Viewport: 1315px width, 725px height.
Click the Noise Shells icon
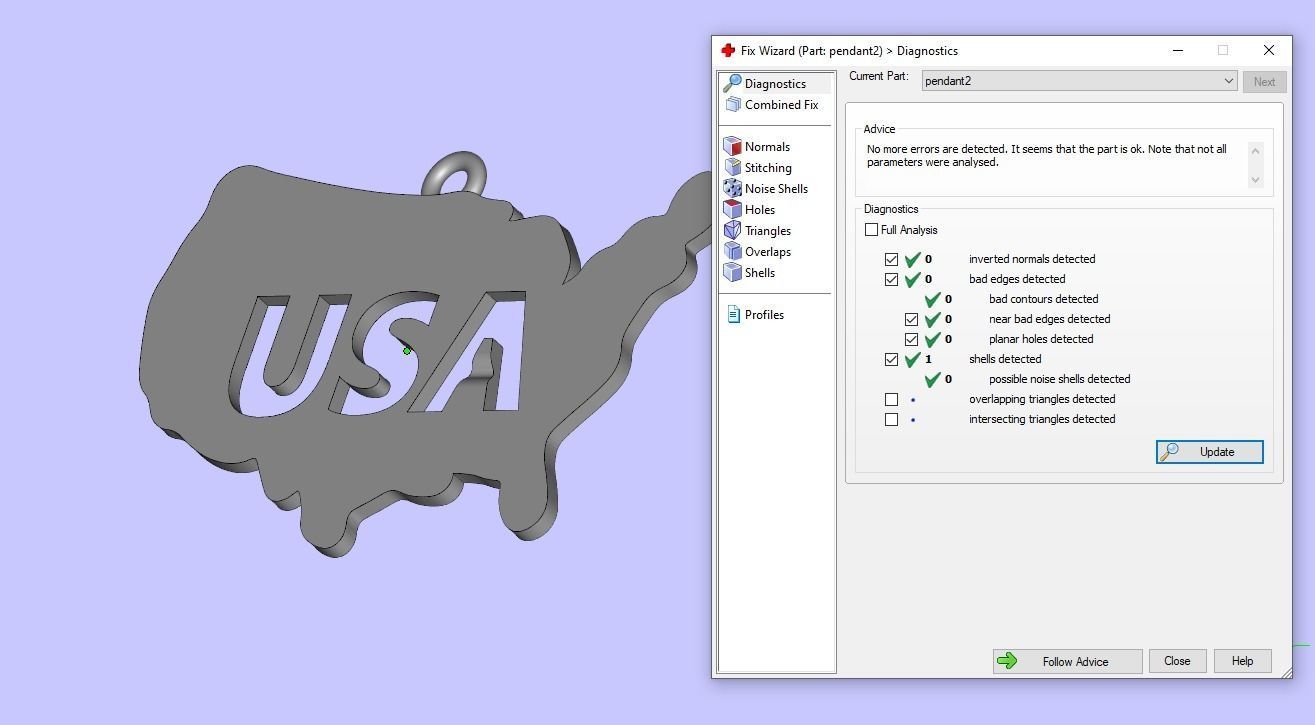732,188
